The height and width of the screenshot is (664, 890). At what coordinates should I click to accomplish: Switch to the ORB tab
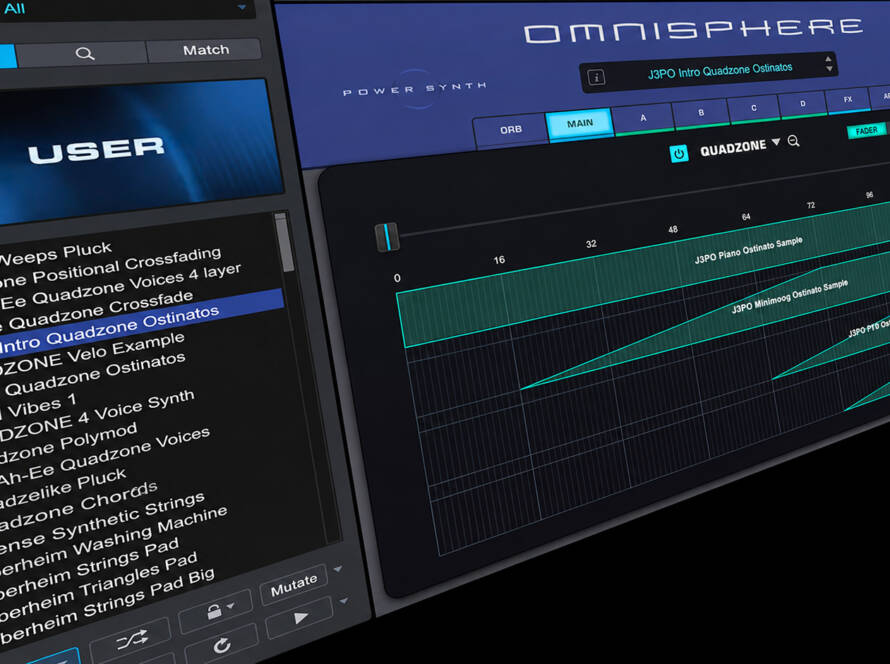(511, 129)
